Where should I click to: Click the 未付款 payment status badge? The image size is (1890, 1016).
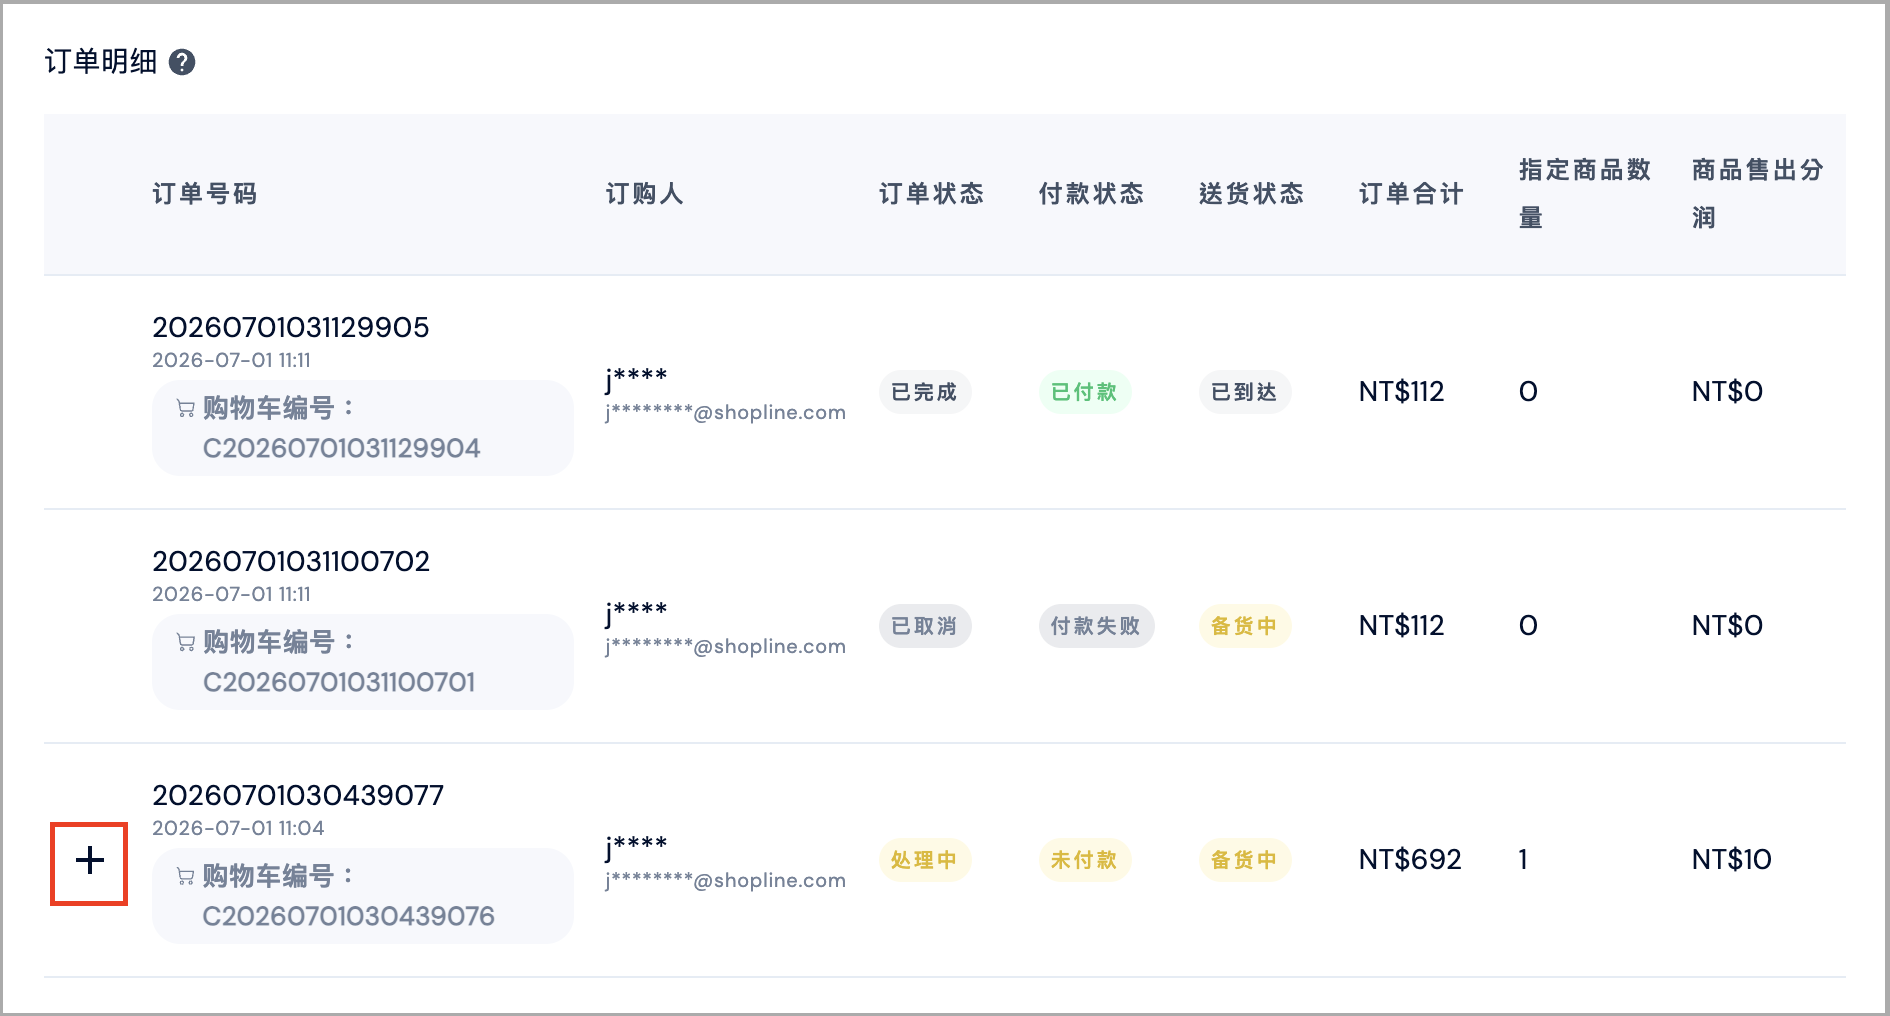pos(1085,860)
